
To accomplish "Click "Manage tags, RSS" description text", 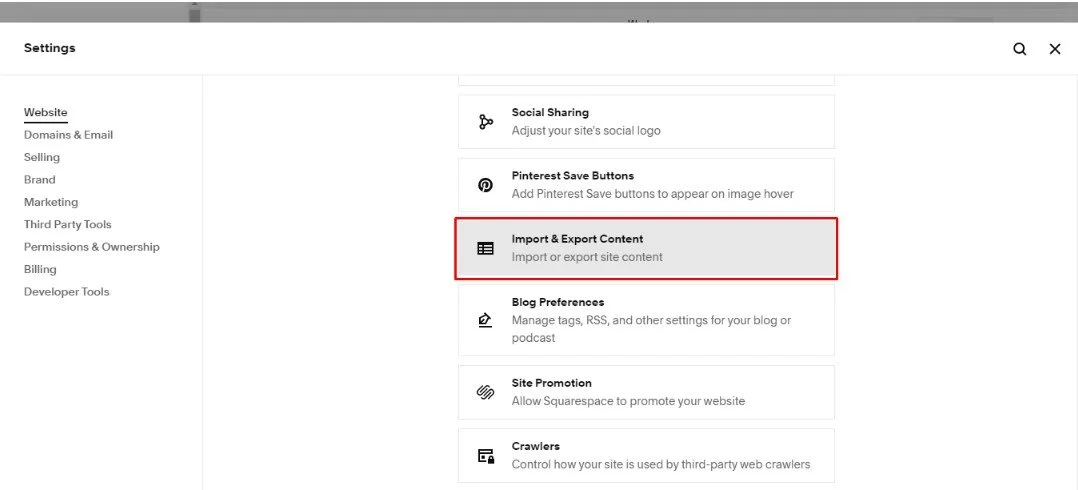I will (x=651, y=329).
